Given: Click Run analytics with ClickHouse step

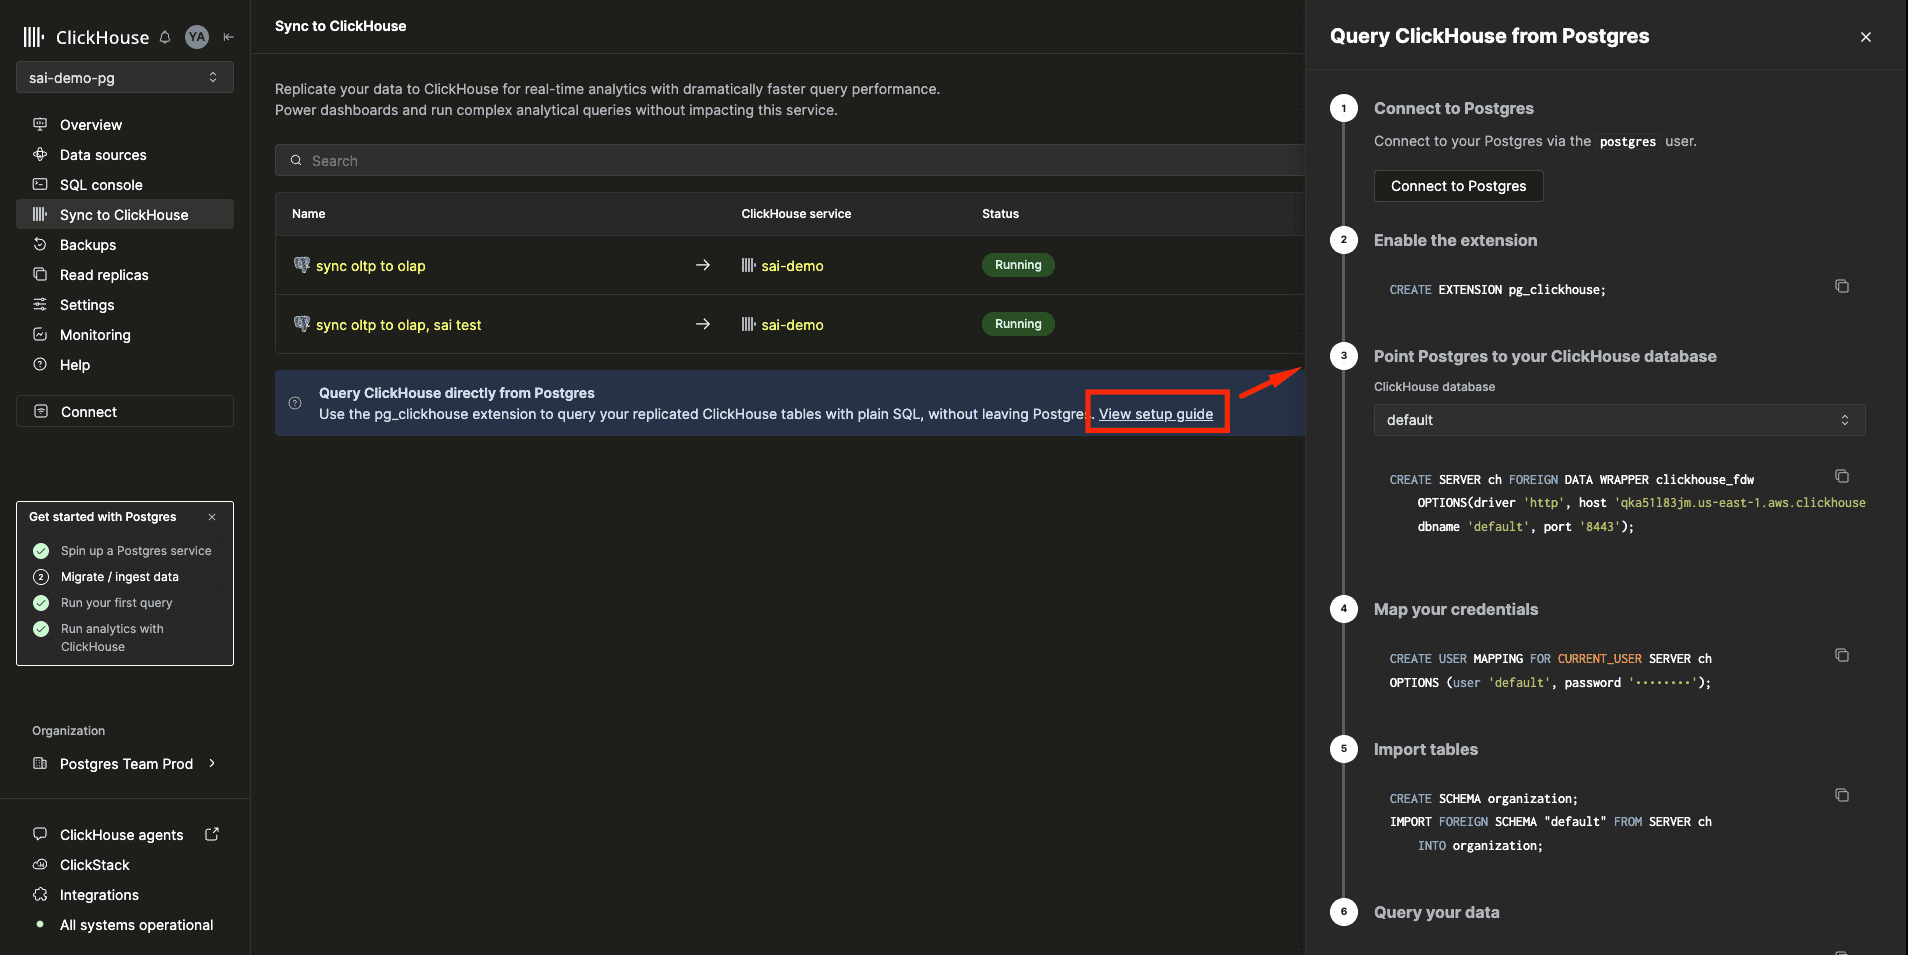Looking at the screenshot, I should (112, 638).
